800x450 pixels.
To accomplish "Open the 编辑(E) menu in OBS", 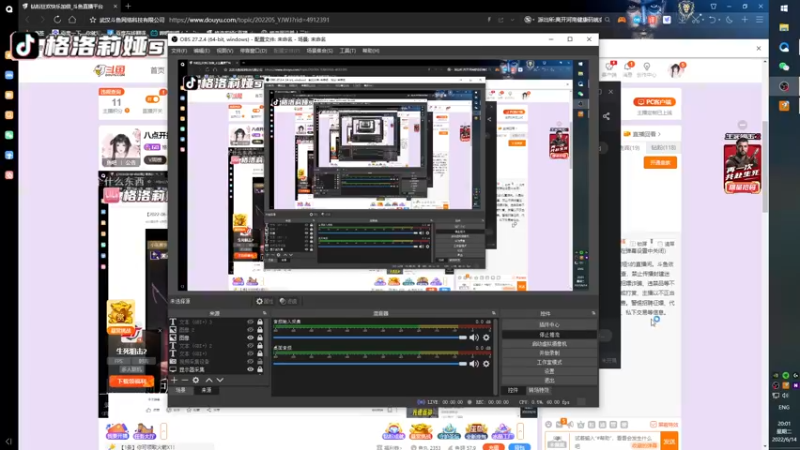I will pos(202,51).
